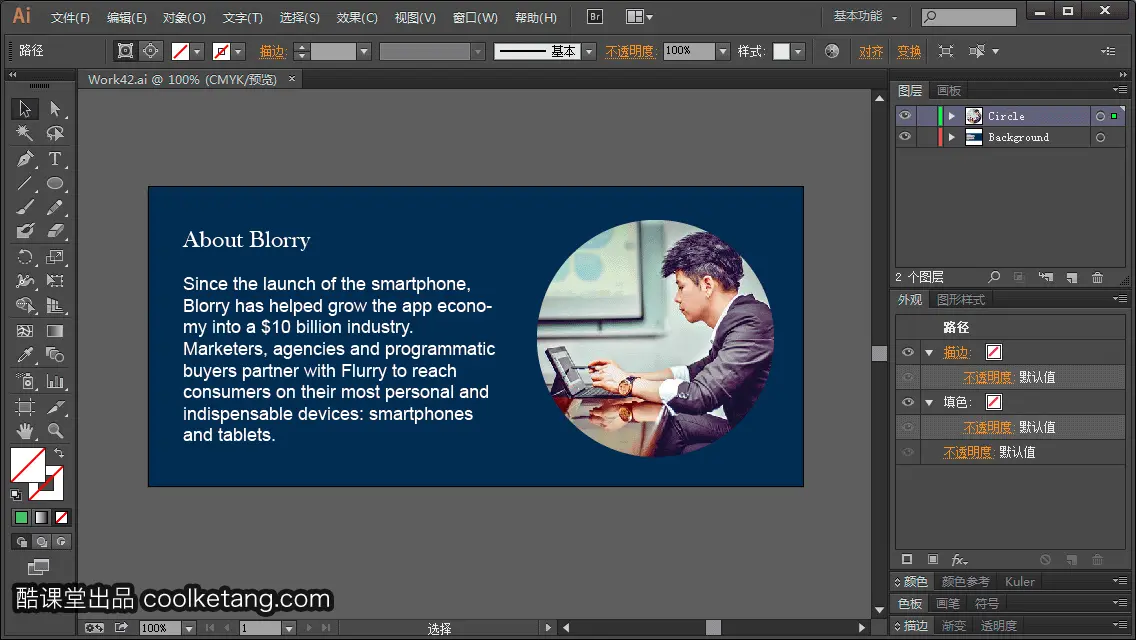
Task: Click the 不透明度 link in control bar
Action: (x=630, y=51)
